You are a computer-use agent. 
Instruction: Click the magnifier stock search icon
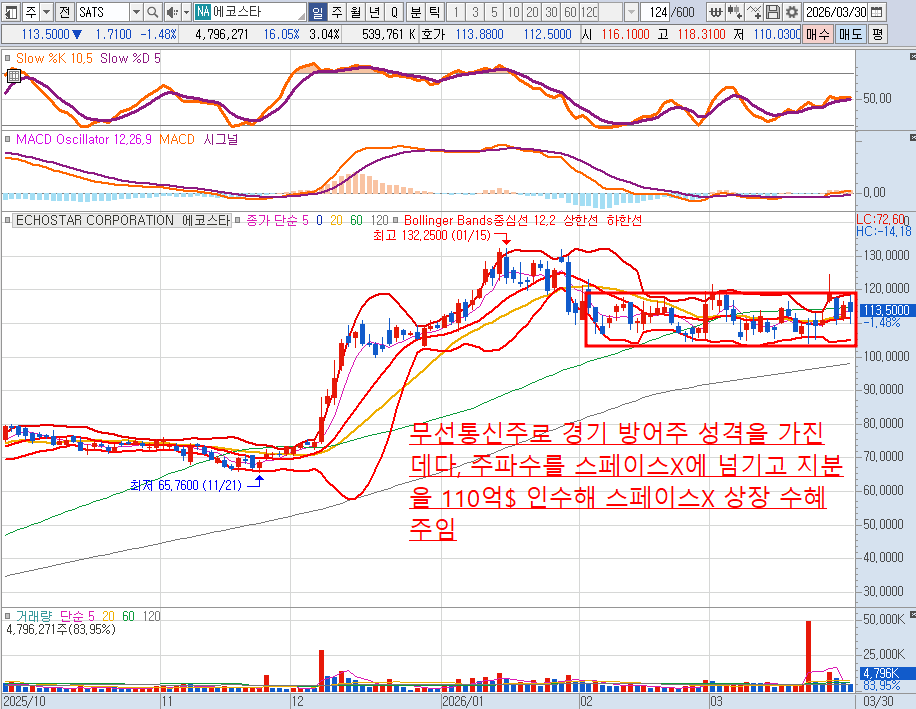152,12
